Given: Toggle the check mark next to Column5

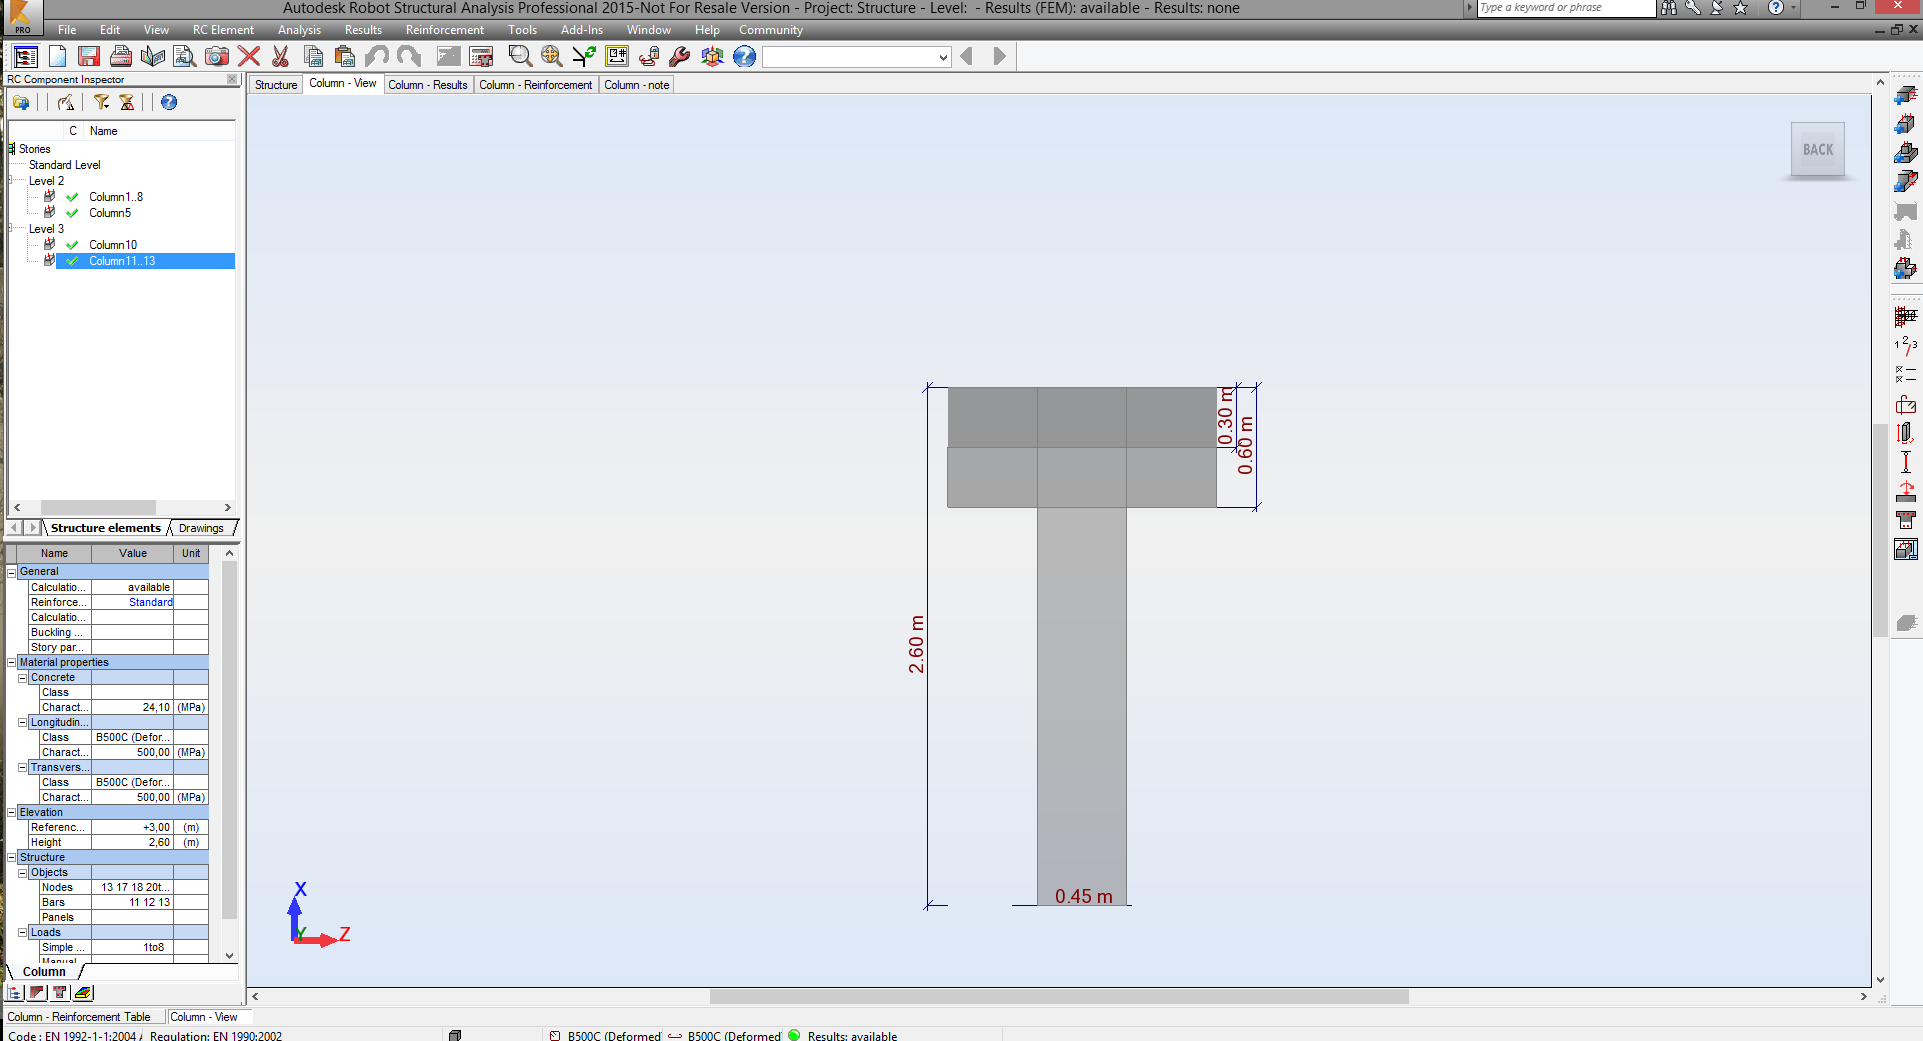Looking at the screenshot, I should pyautogui.click(x=72, y=212).
